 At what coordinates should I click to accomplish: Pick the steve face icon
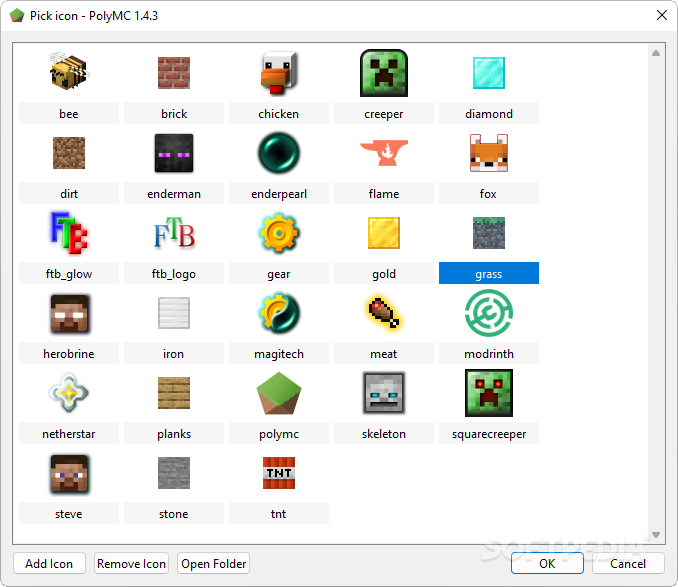point(69,473)
